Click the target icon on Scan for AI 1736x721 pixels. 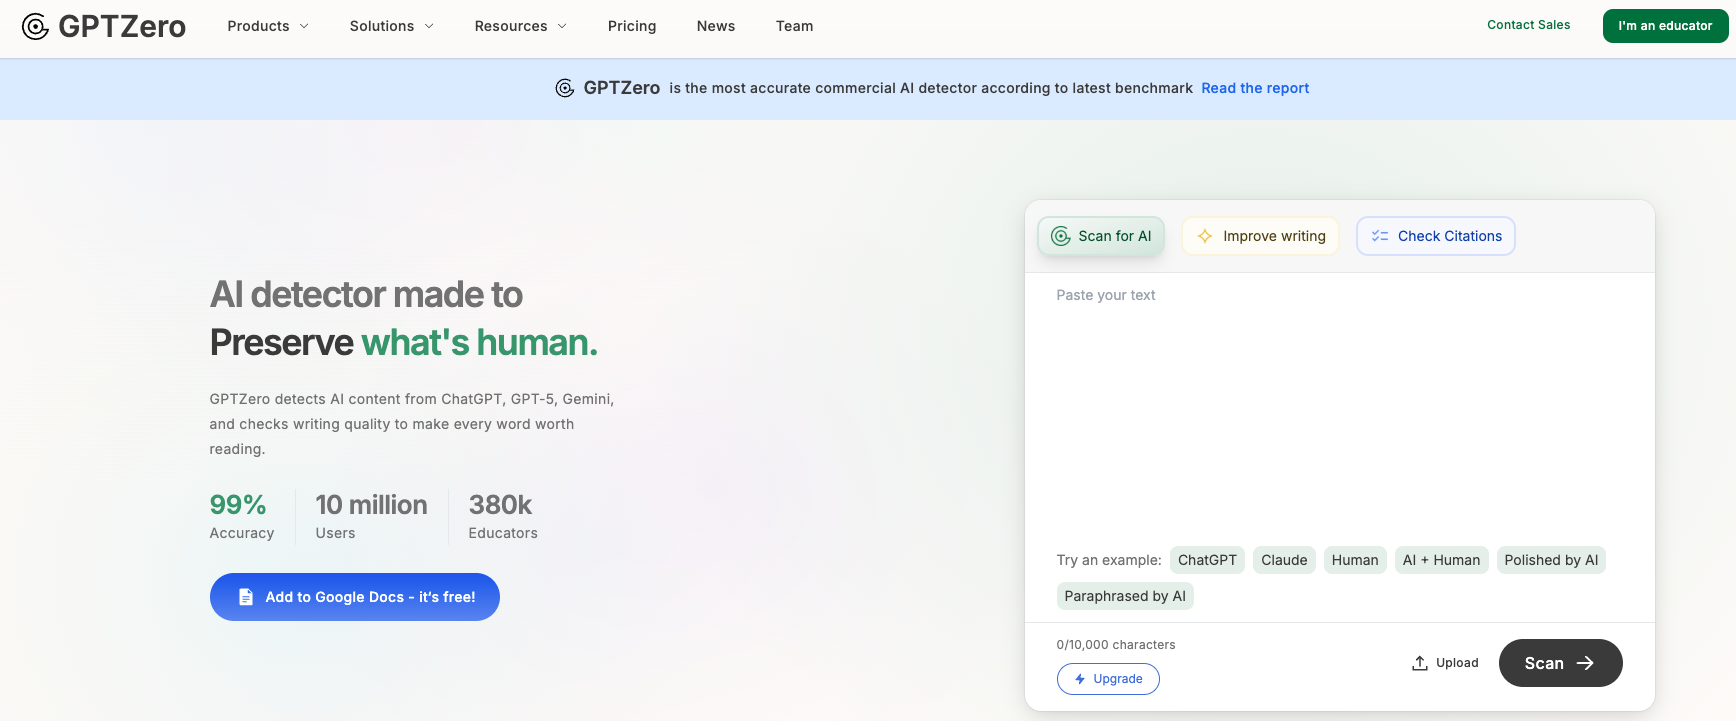(1061, 236)
